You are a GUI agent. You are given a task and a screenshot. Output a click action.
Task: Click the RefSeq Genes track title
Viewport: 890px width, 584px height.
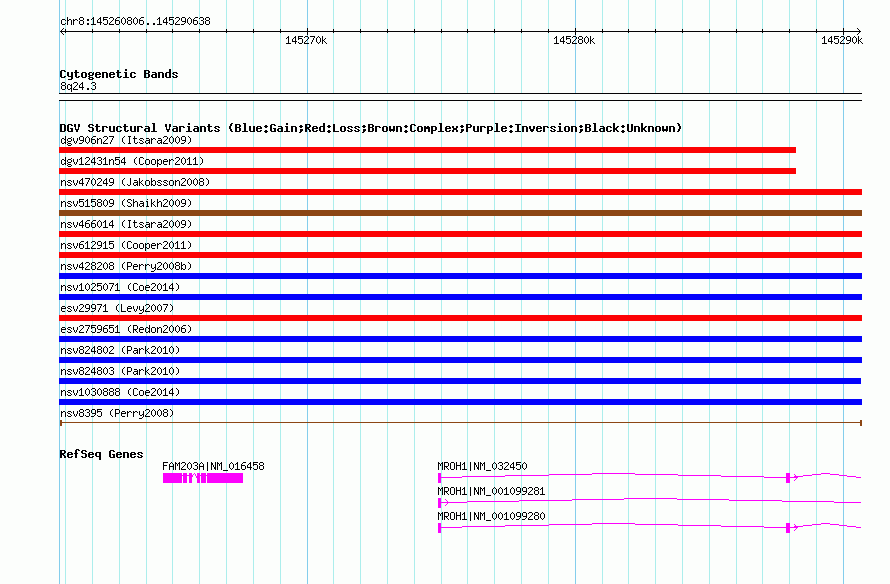point(101,454)
